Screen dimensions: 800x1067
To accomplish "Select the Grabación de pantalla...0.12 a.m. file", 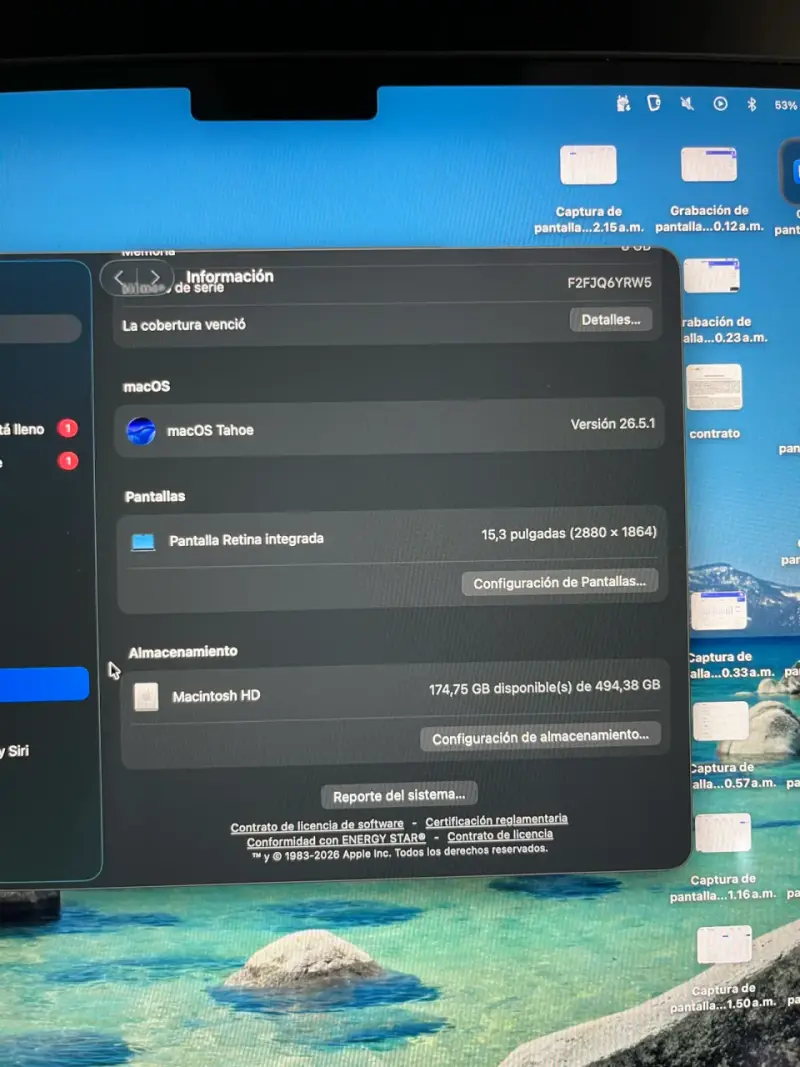I will 709,190.
